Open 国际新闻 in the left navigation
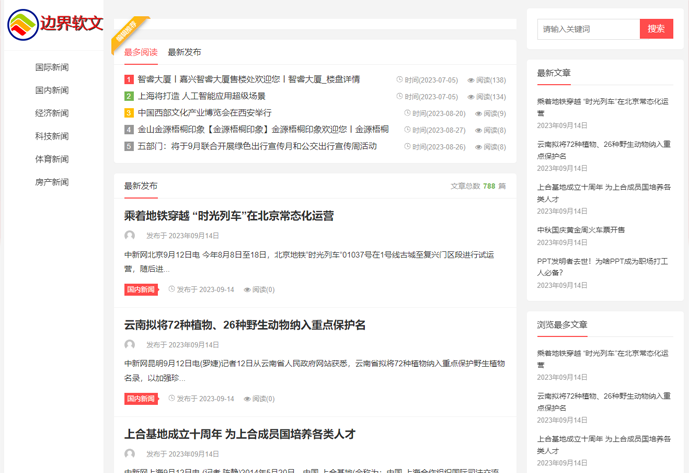 (x=52, y=67)
